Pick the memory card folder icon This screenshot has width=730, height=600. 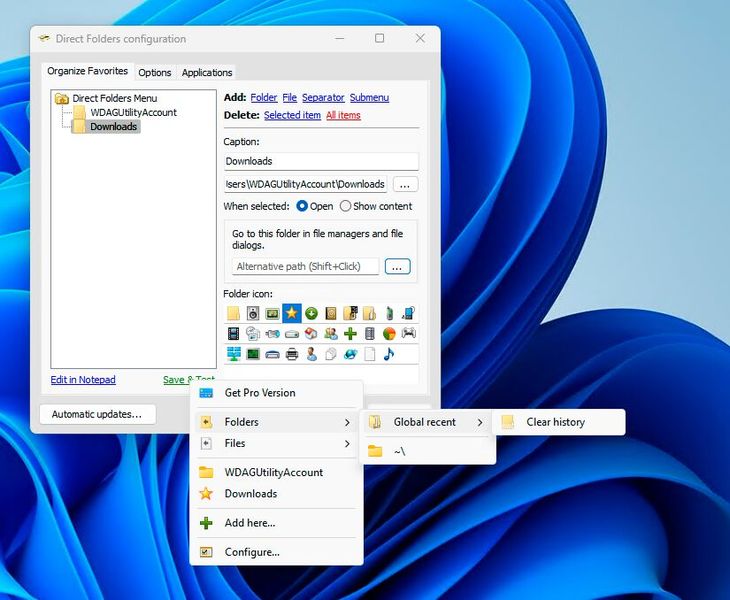pyautogui.click(x=253, y=354)
